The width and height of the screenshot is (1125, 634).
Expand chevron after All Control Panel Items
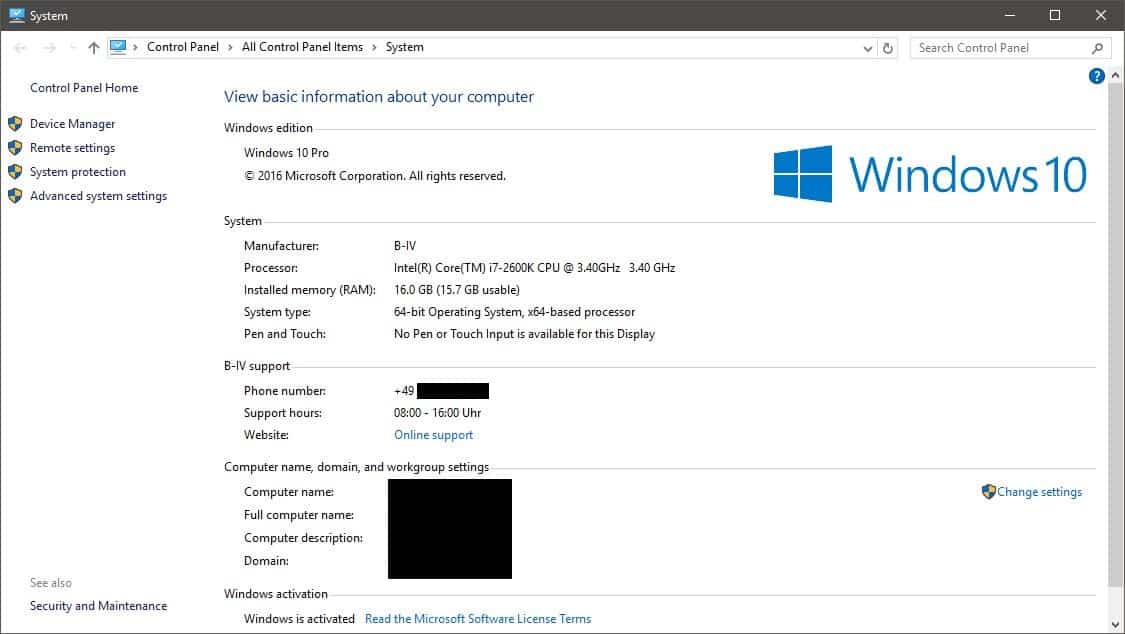click(x=374, y=47)
